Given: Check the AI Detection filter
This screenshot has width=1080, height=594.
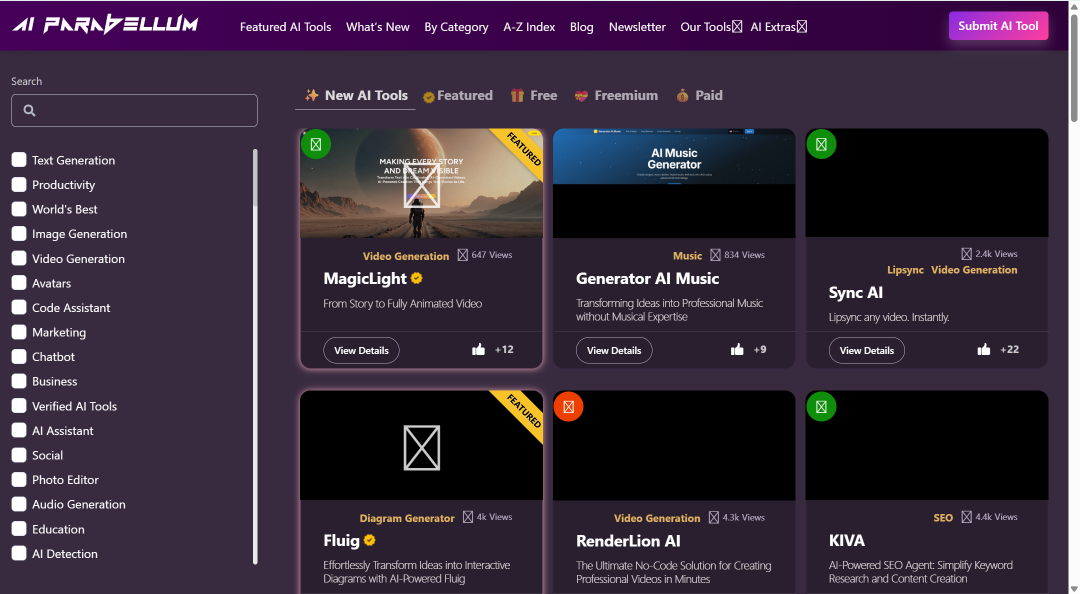Looking at the screenshot, I should pyautogui.click(x=19, y=553).
